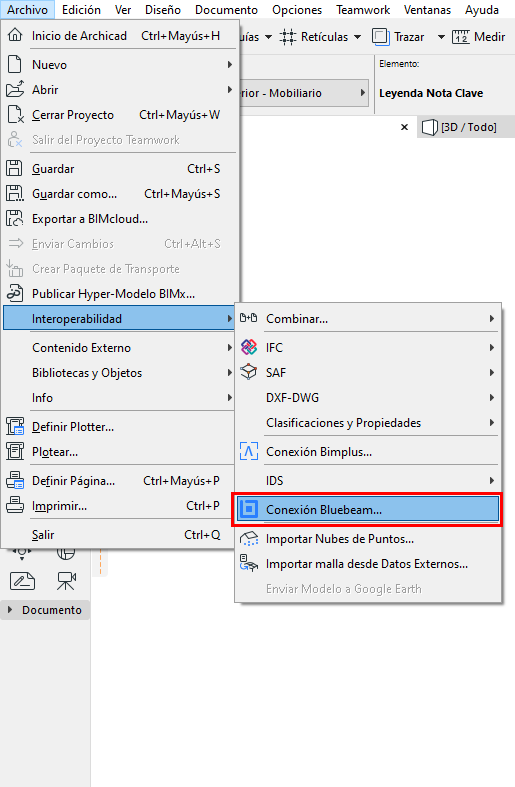Select the camera tool in toolbox
Viewport: 515px width, 787px height.
click(x=66, y=581)
